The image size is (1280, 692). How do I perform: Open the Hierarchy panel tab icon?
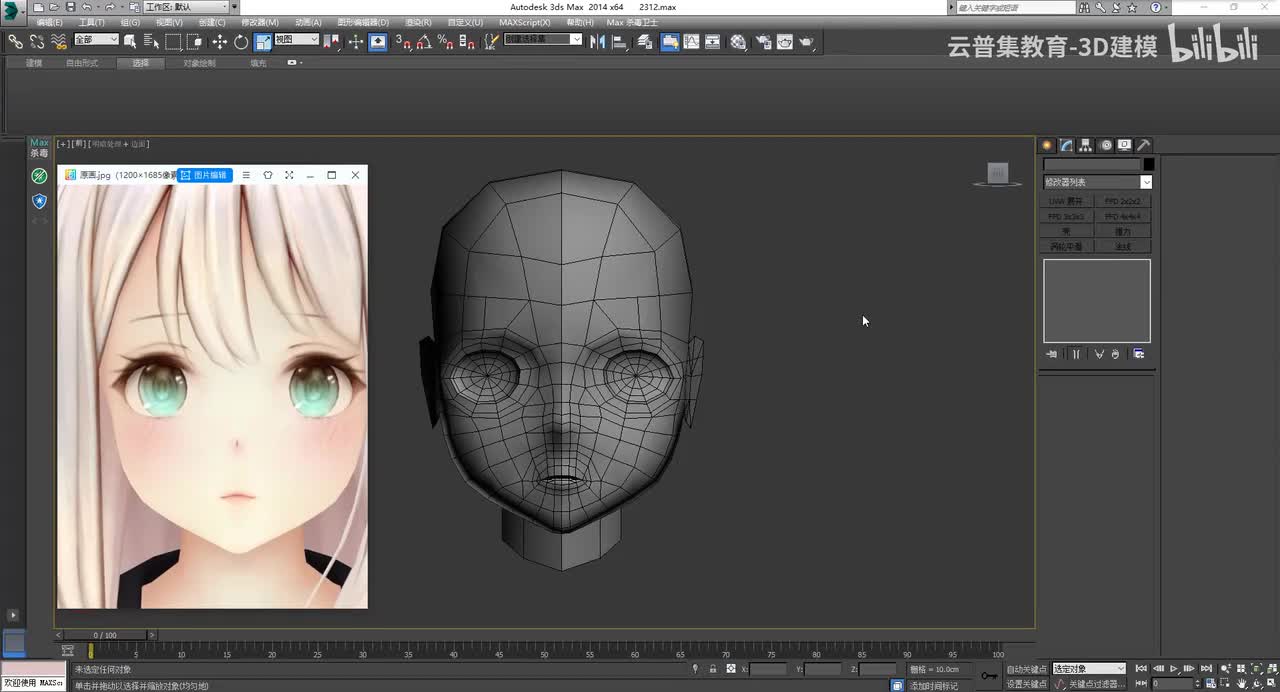coord(1086,145)
